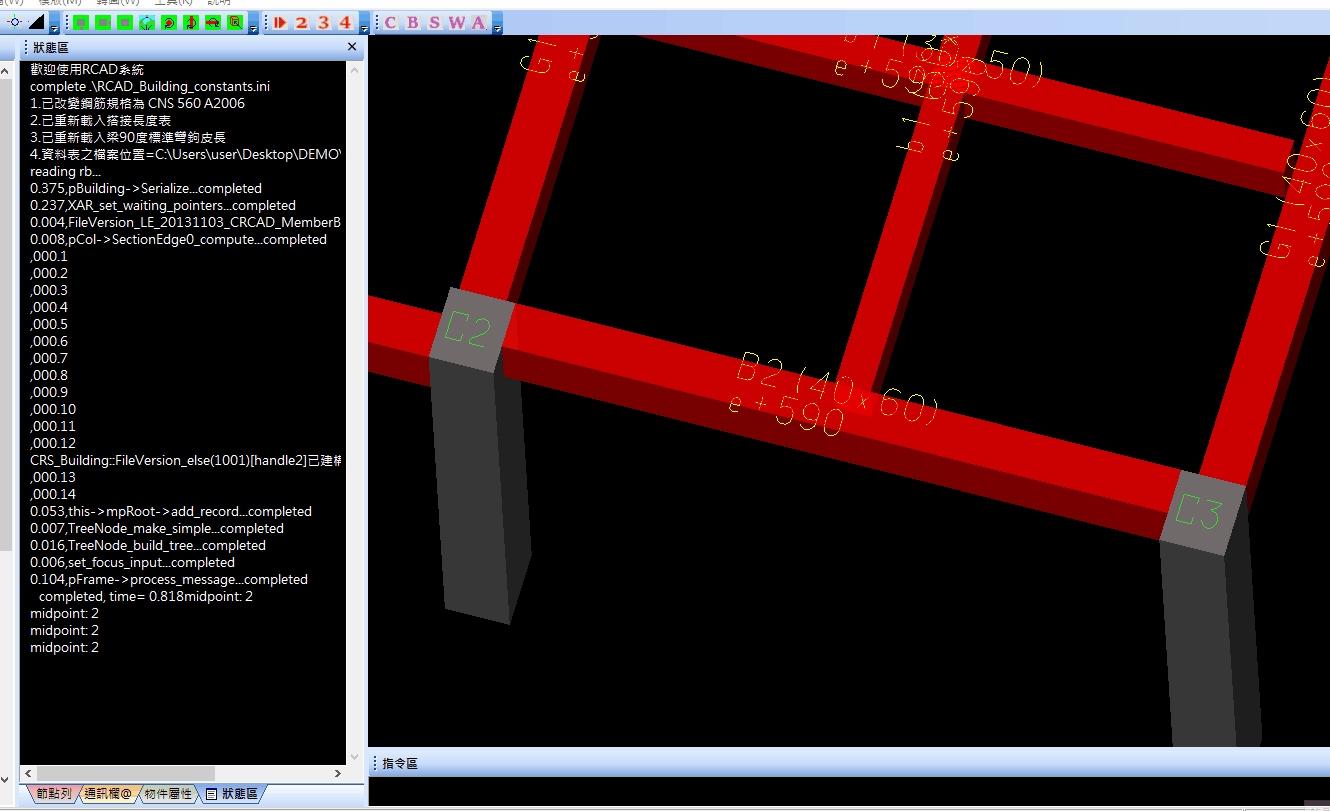The height and width of the screenshot is (811, 1330).
Task: Toggle the purple S toolbar button
Action: coord(434,22)
